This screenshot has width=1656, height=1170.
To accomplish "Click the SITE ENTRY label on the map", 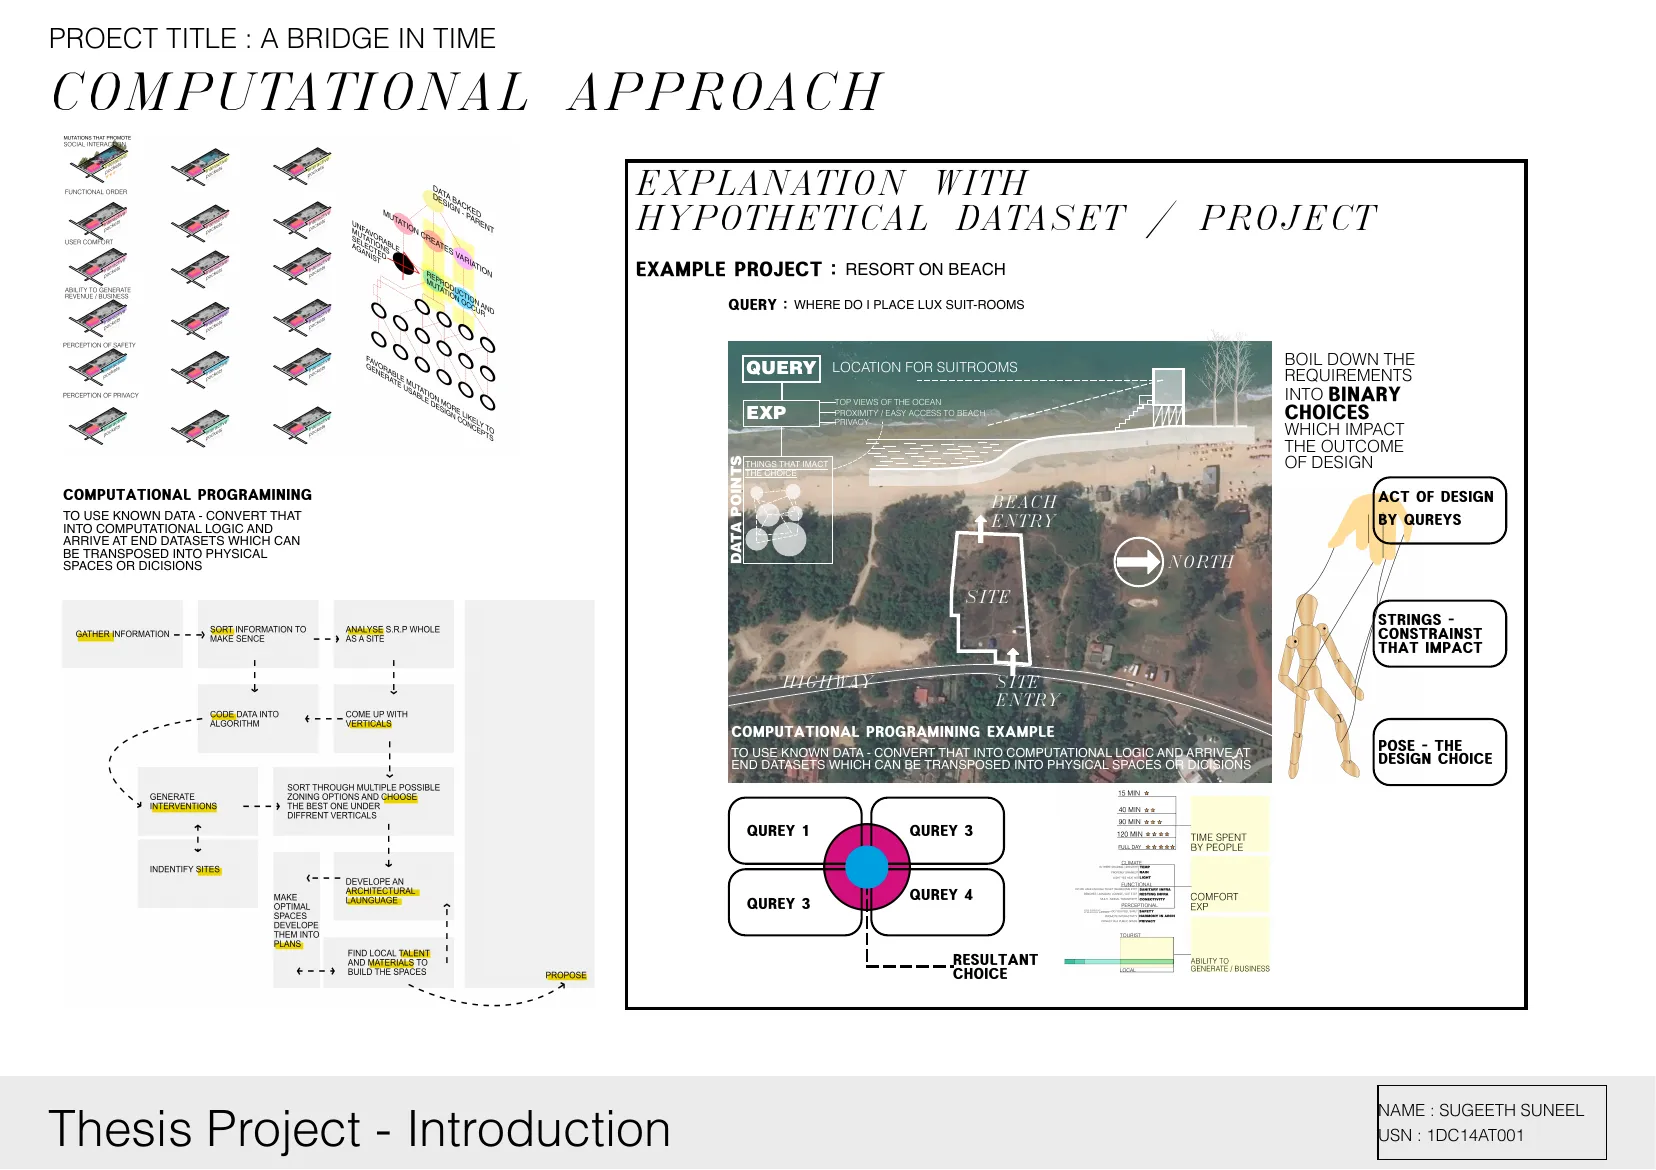I will click(1026, 690).
